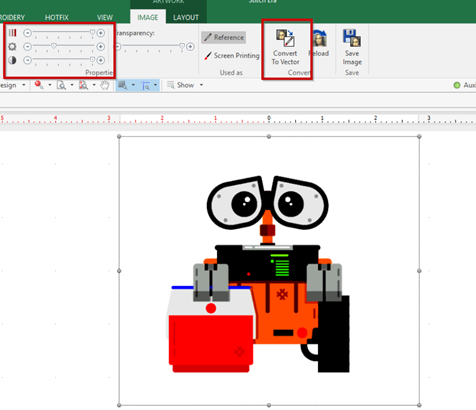Click the Reload image icon
This screenshot has width=476, height=410.
[x=319, y=38]
